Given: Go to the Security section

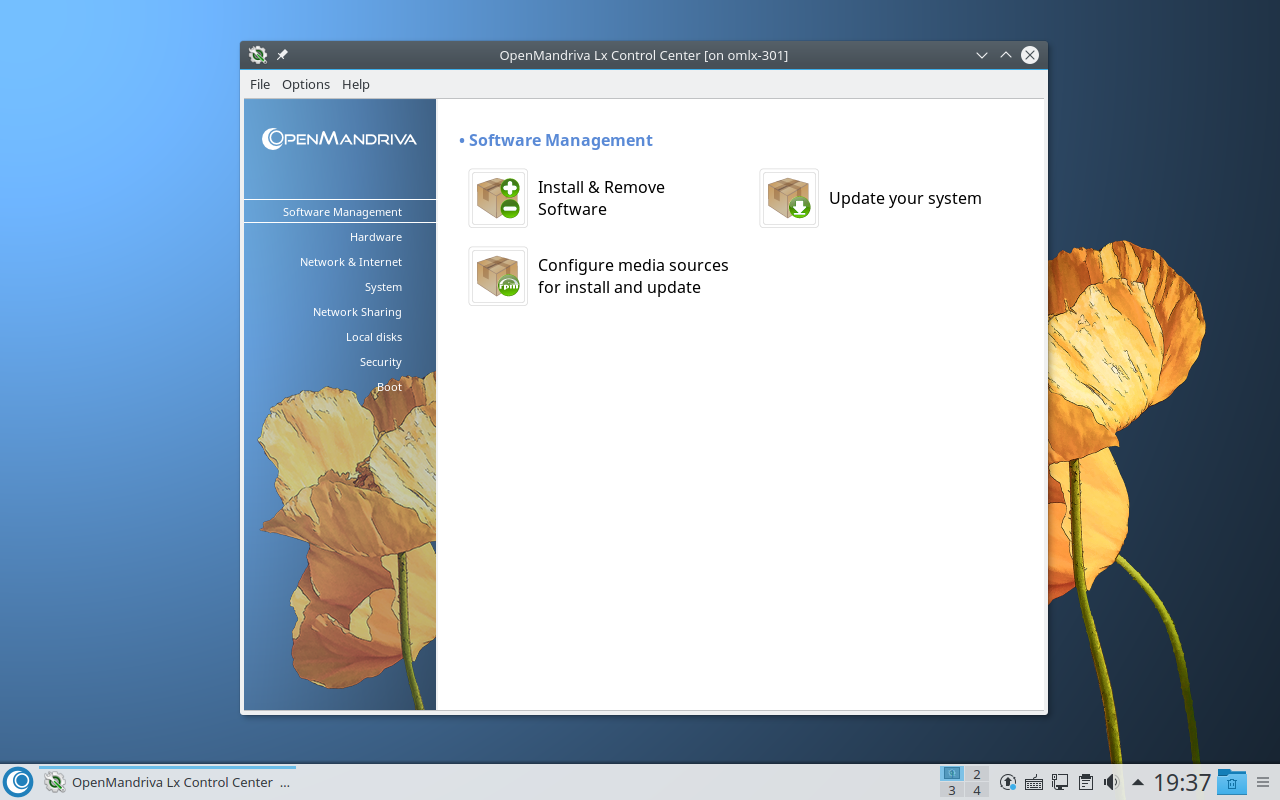Looking at the screenshot, I should tap(381, 362).
